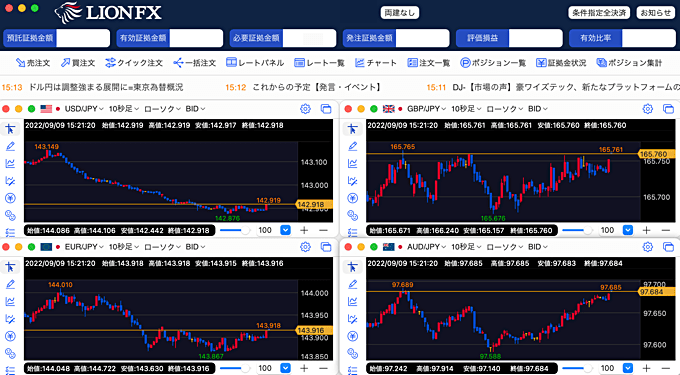This screenshot has height=375, width=680.
Task: Select cursor tool in EUR/JPY chart
Action: [x=10, y=267]
